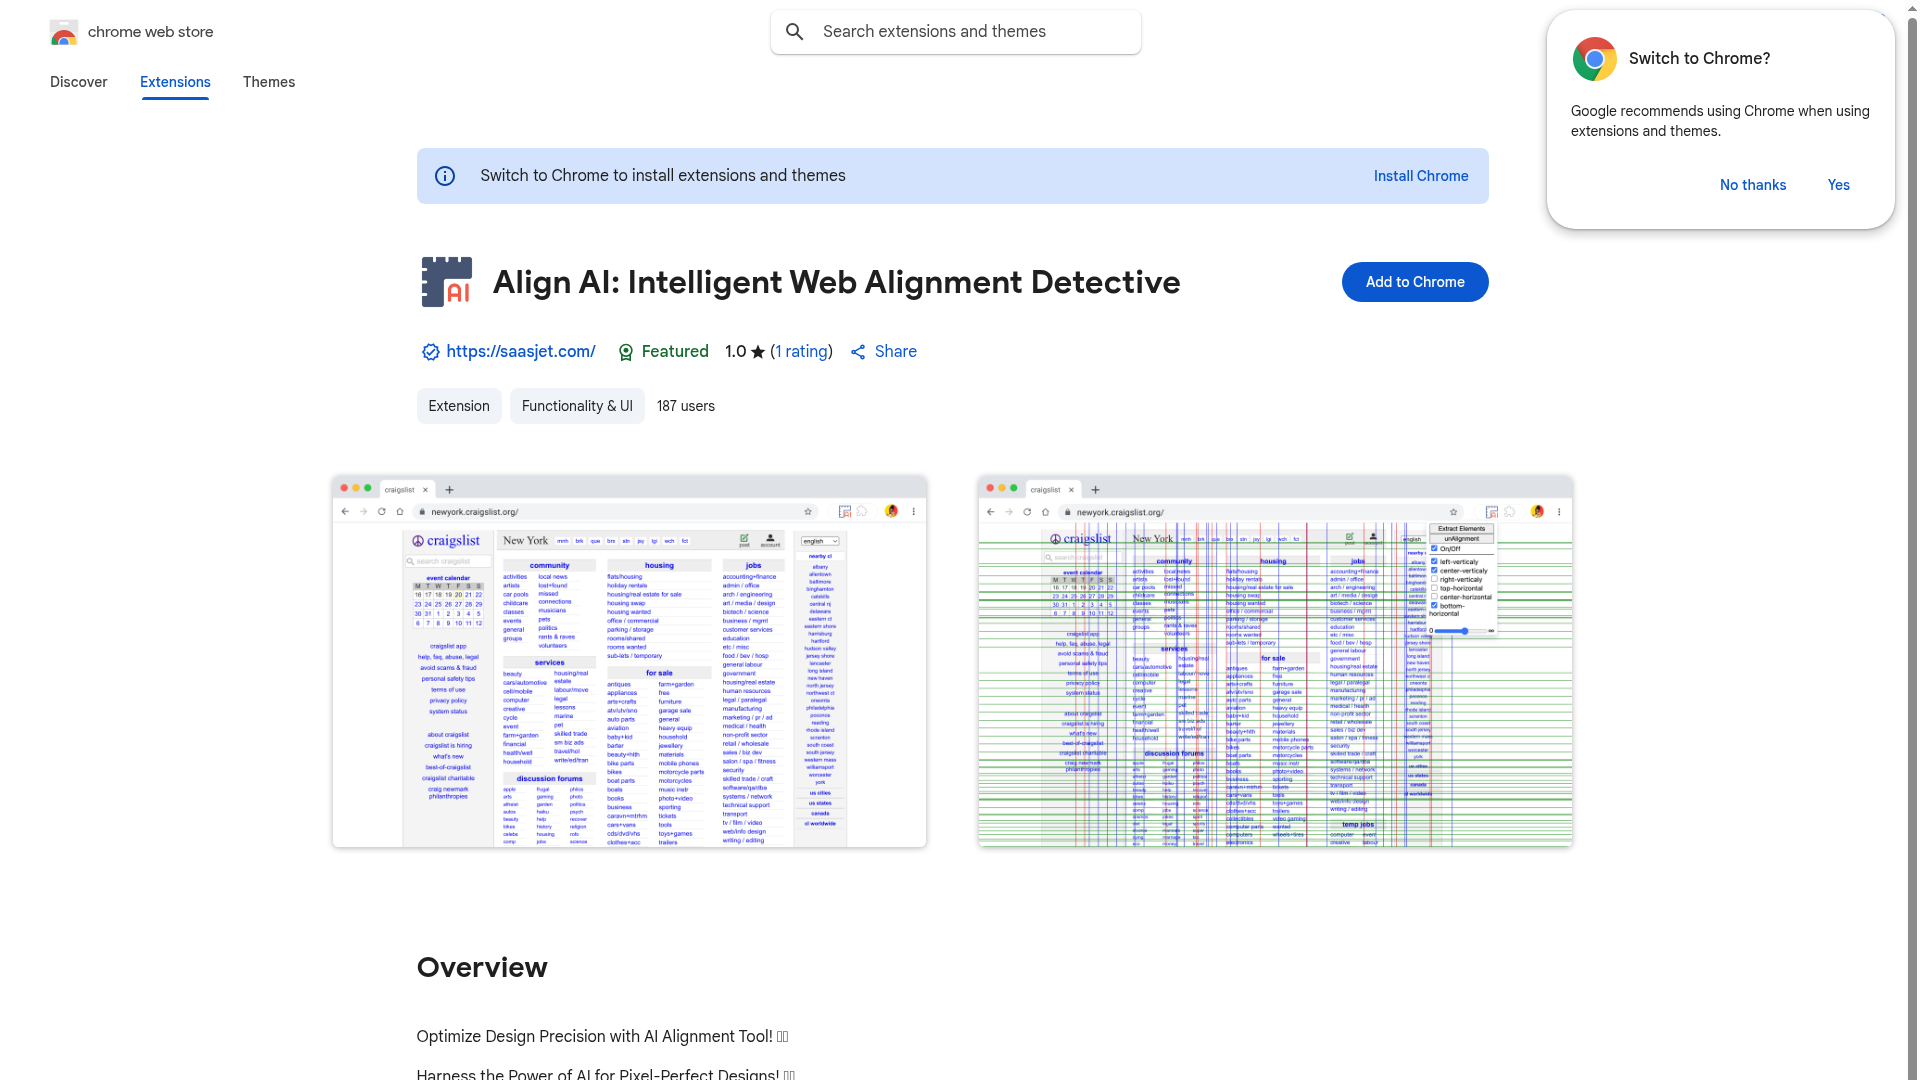Viewport: 1920px width, 1080px height.
Task: Click the Extension chip
Action: click(459, 406)
